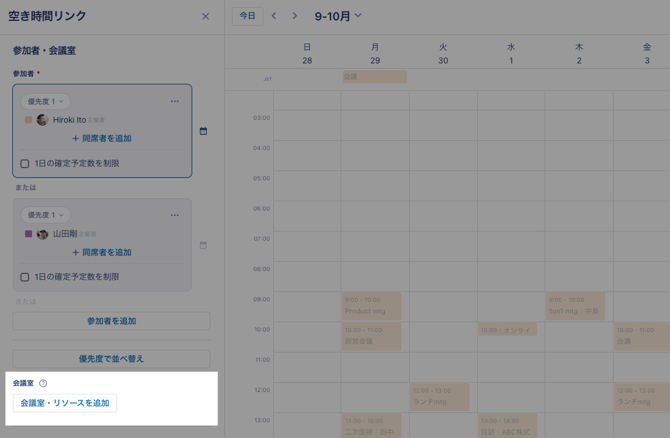Close the 空き時間リンク panel

coord(205,16)
